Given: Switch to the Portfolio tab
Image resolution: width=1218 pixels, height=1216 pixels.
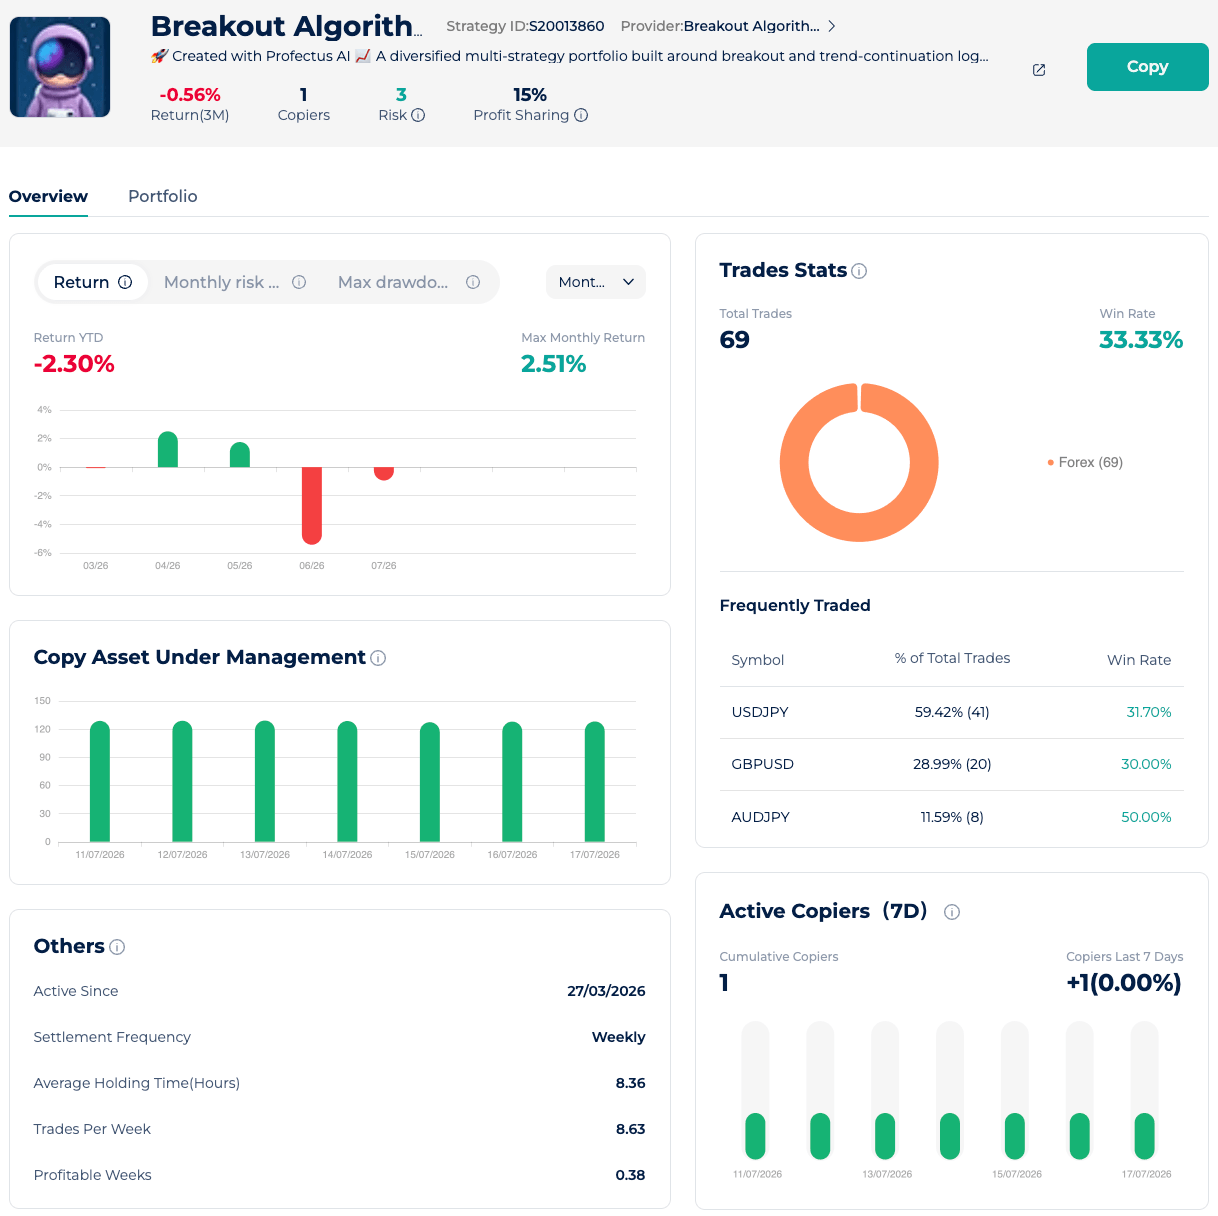Looking at the screenshot, I should click(163, 196).
